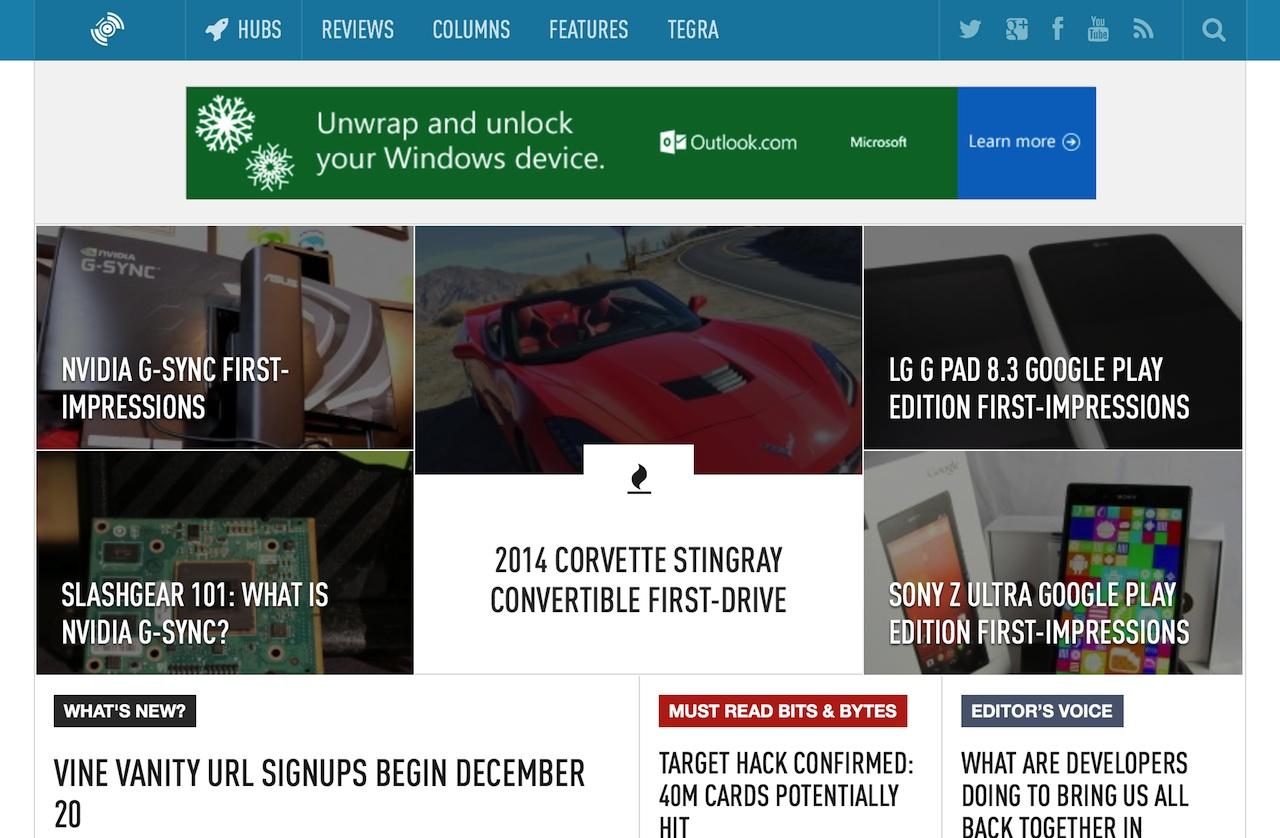Open search with the magnifier icon
This screenshot has height=838, width=1280.
tap(1213, 30)
